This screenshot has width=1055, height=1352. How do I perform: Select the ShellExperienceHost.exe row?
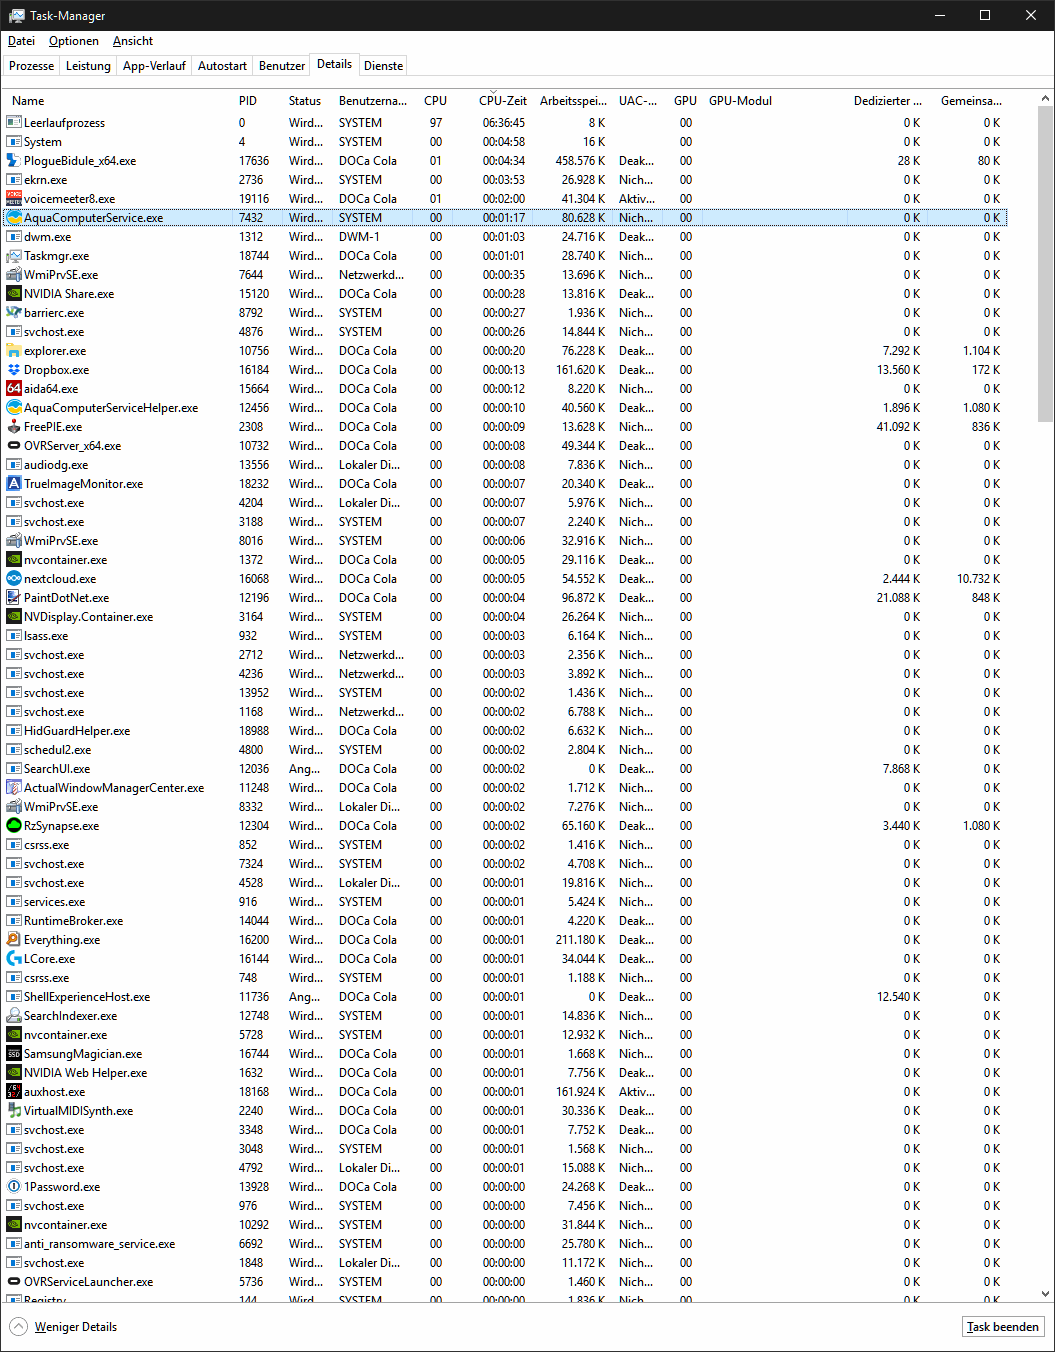(x=505, y=997)
